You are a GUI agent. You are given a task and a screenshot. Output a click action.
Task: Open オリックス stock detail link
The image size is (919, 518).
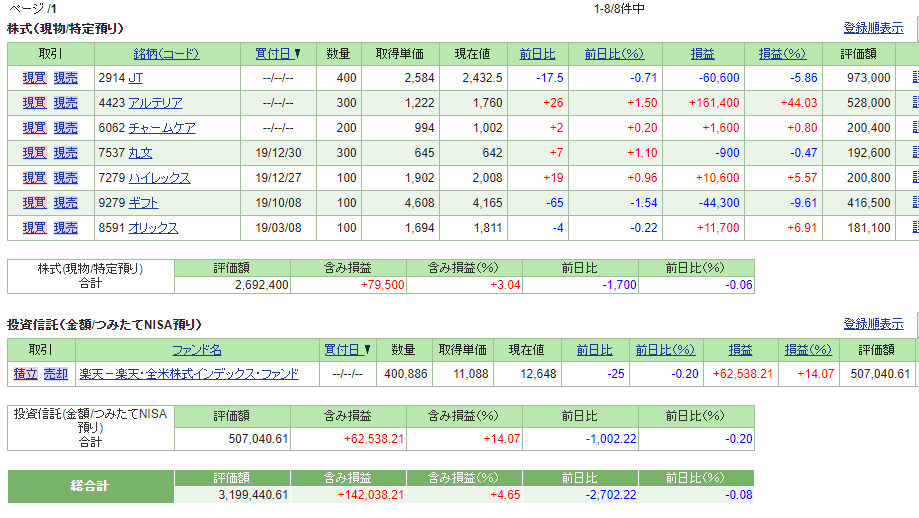[x=153, y=228]
